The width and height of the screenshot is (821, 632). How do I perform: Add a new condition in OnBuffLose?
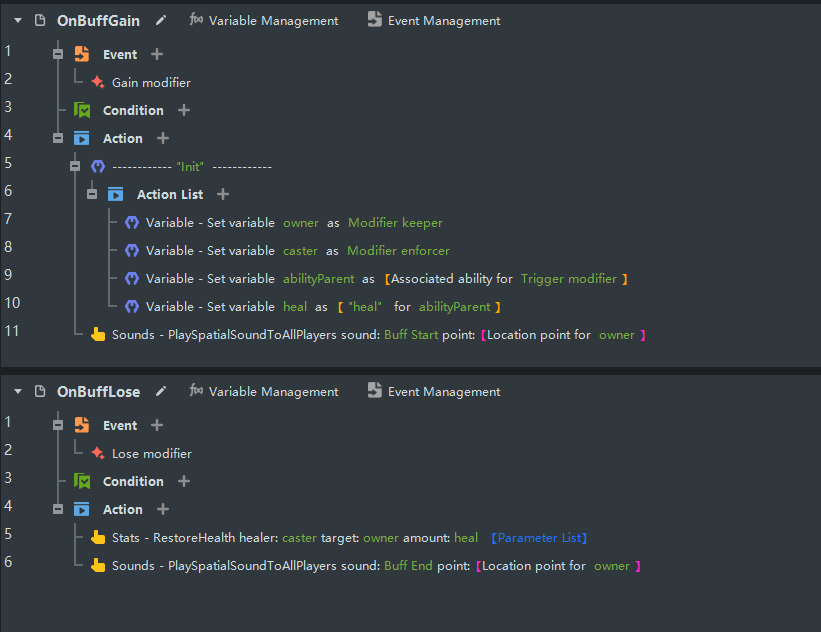coord(184,481)
